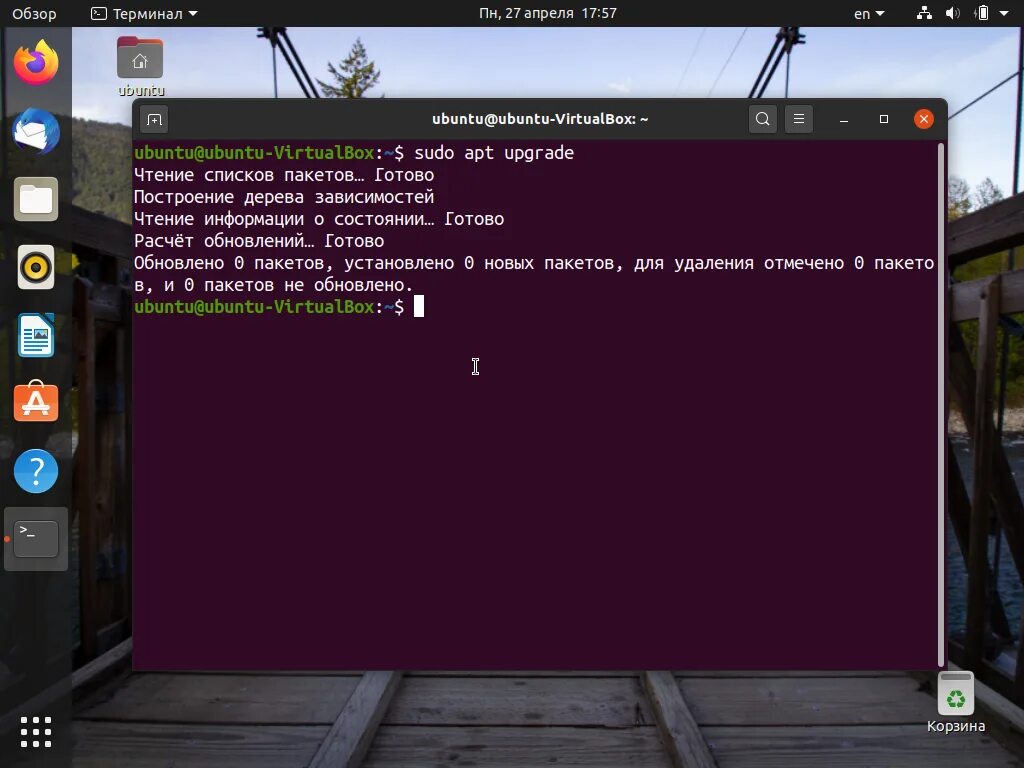Show the applications grid
This screenshot has height=768, width=1024.
36,731
